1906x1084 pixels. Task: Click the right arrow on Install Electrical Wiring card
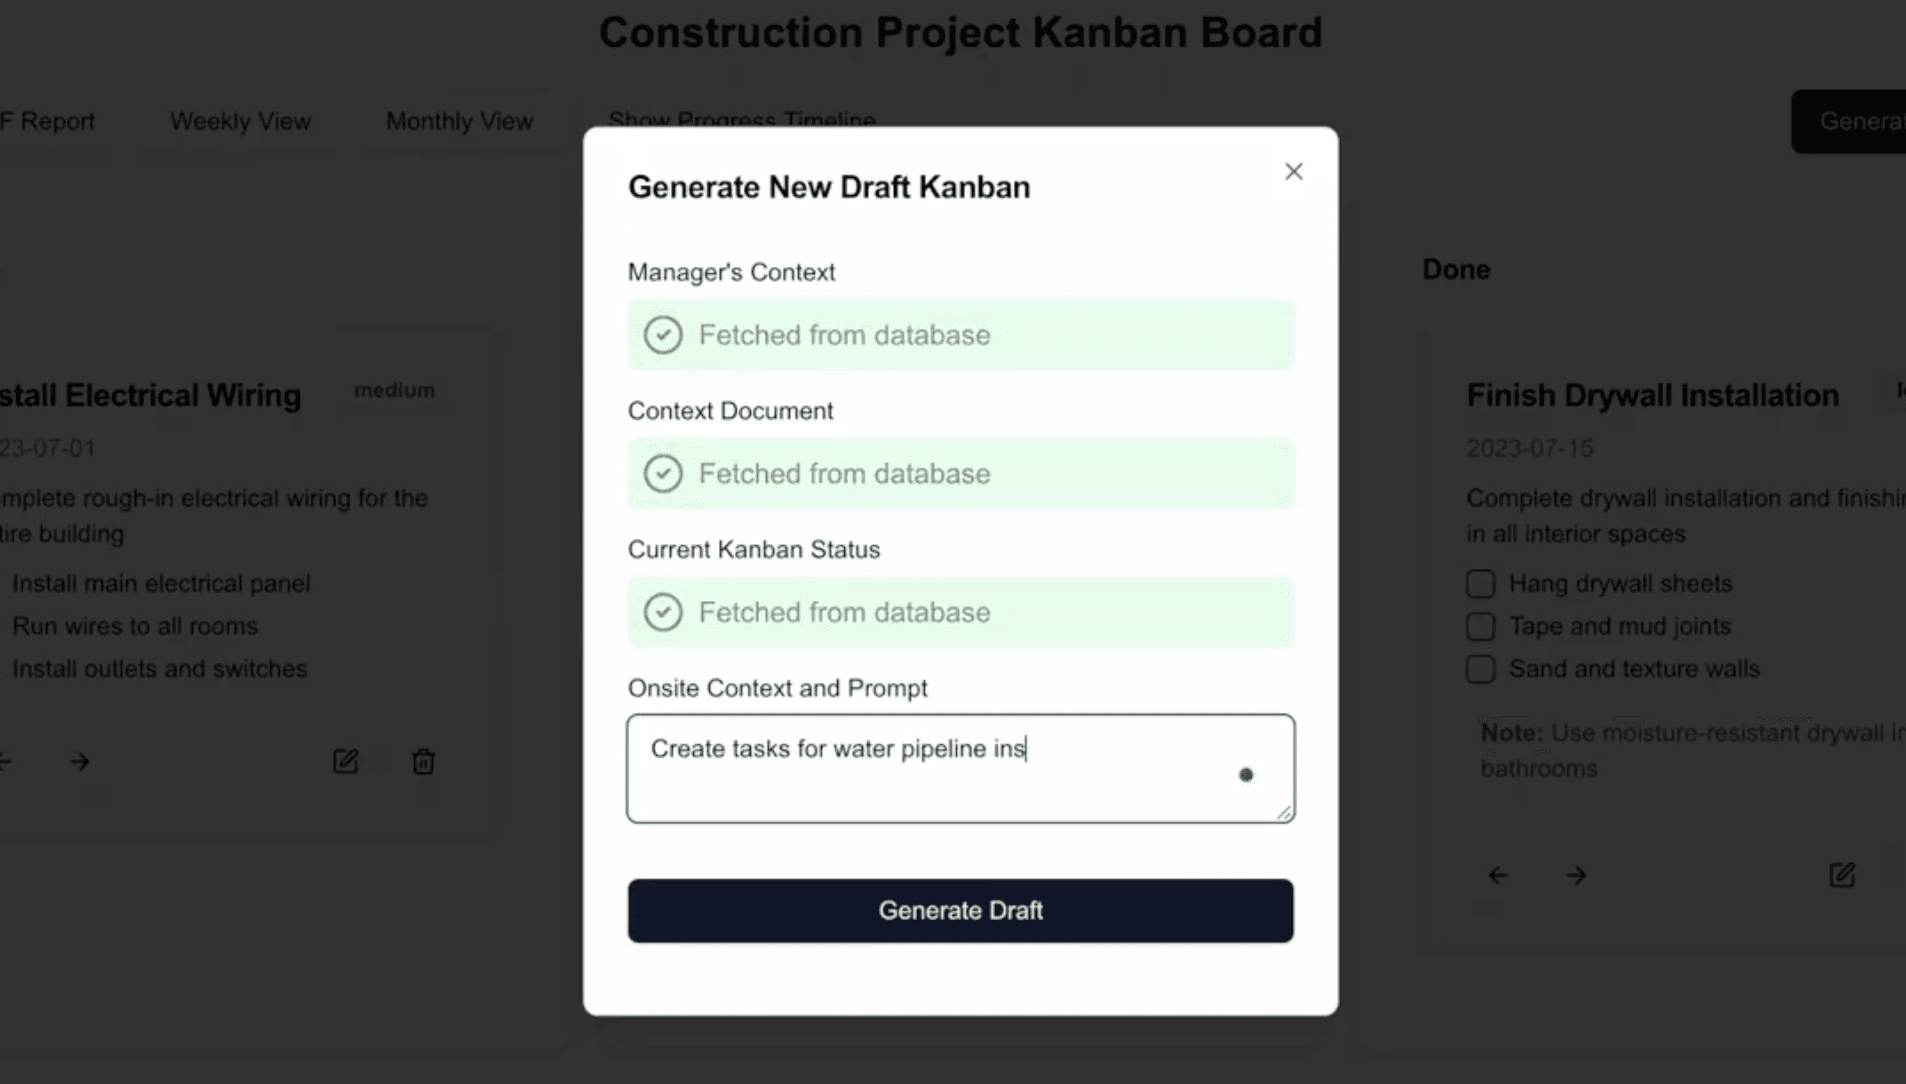pyautogui.click(x=80, y=761)
